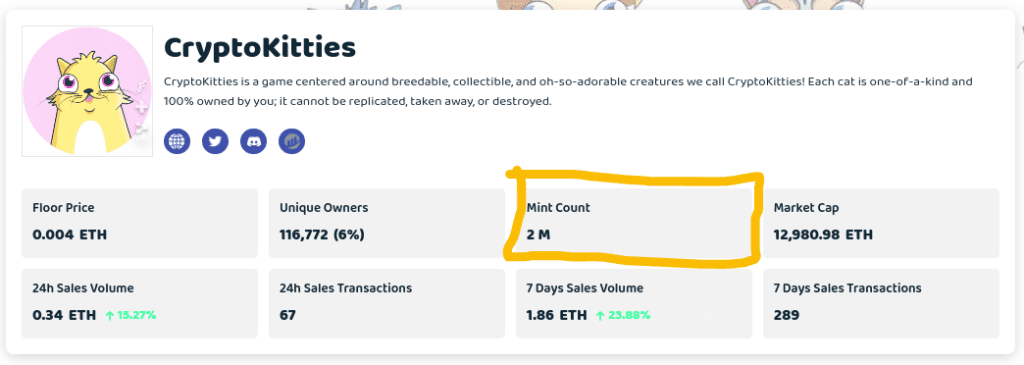This screenshot has height=365, width=1024.
Task: Select the Unique Owners stat card
Action: (387, 223)
